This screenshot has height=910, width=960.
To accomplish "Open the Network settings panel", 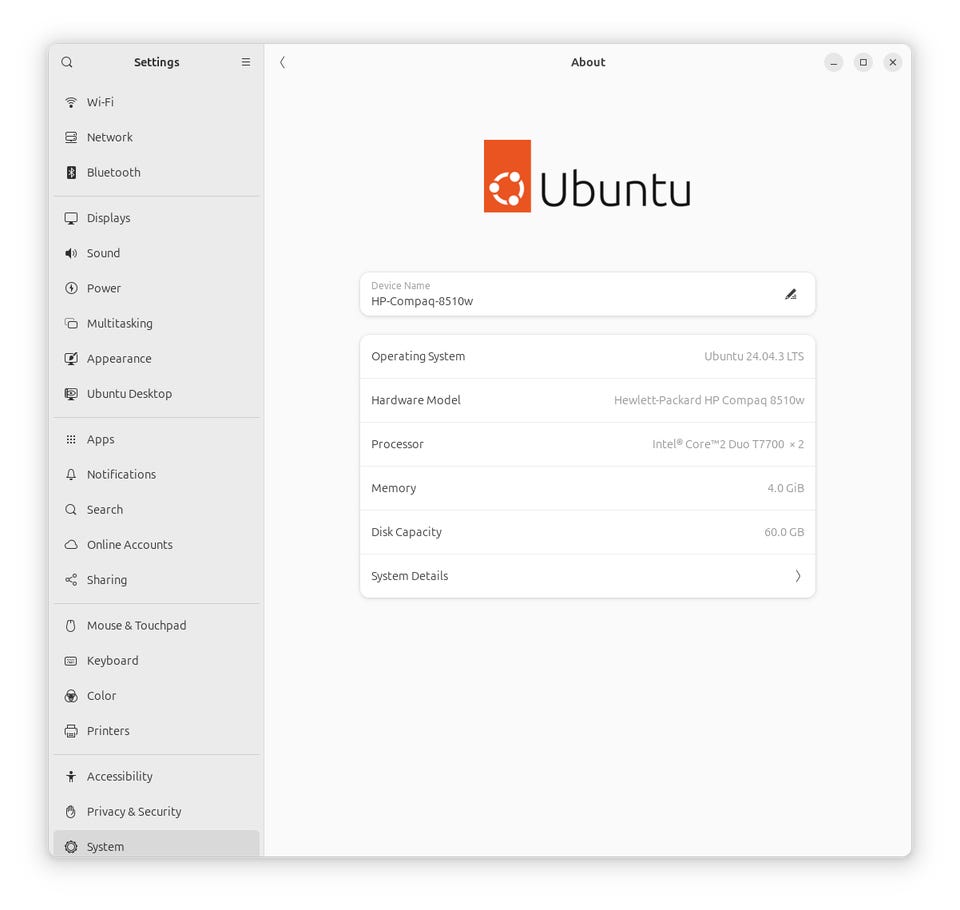I will click(x=157, y=137).
